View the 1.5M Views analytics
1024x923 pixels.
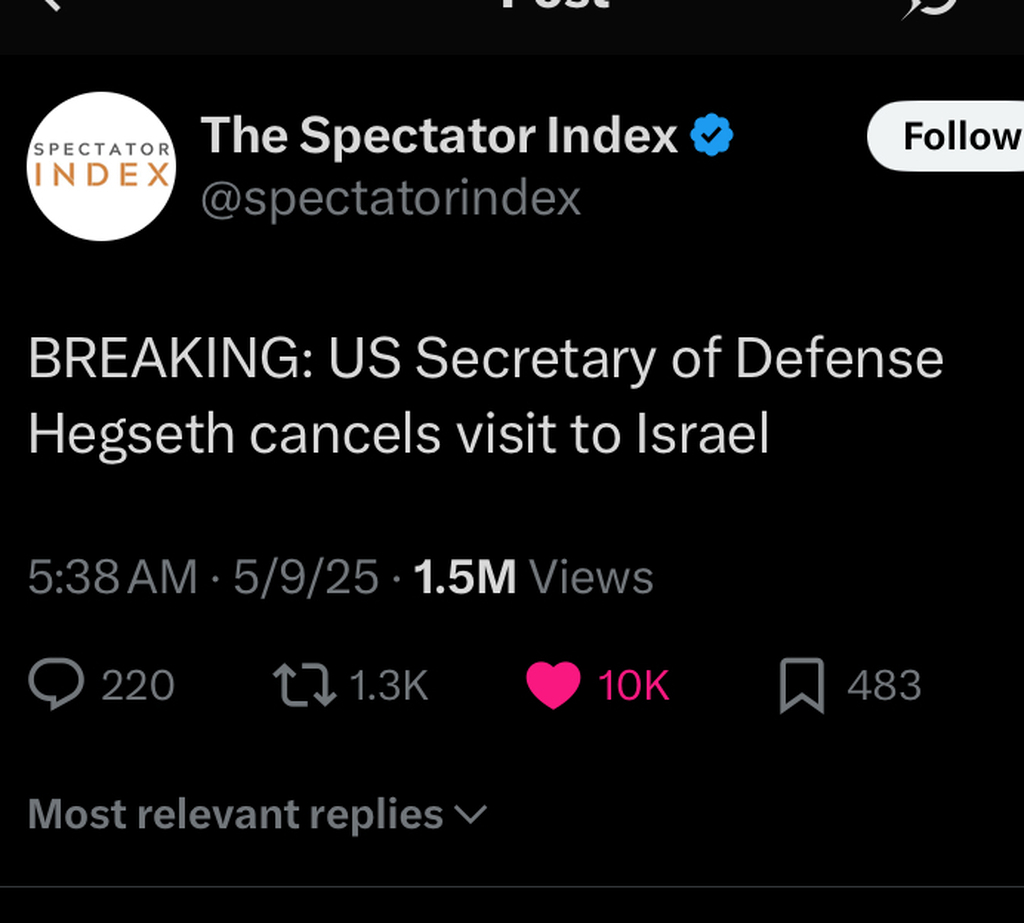point(533,578)
